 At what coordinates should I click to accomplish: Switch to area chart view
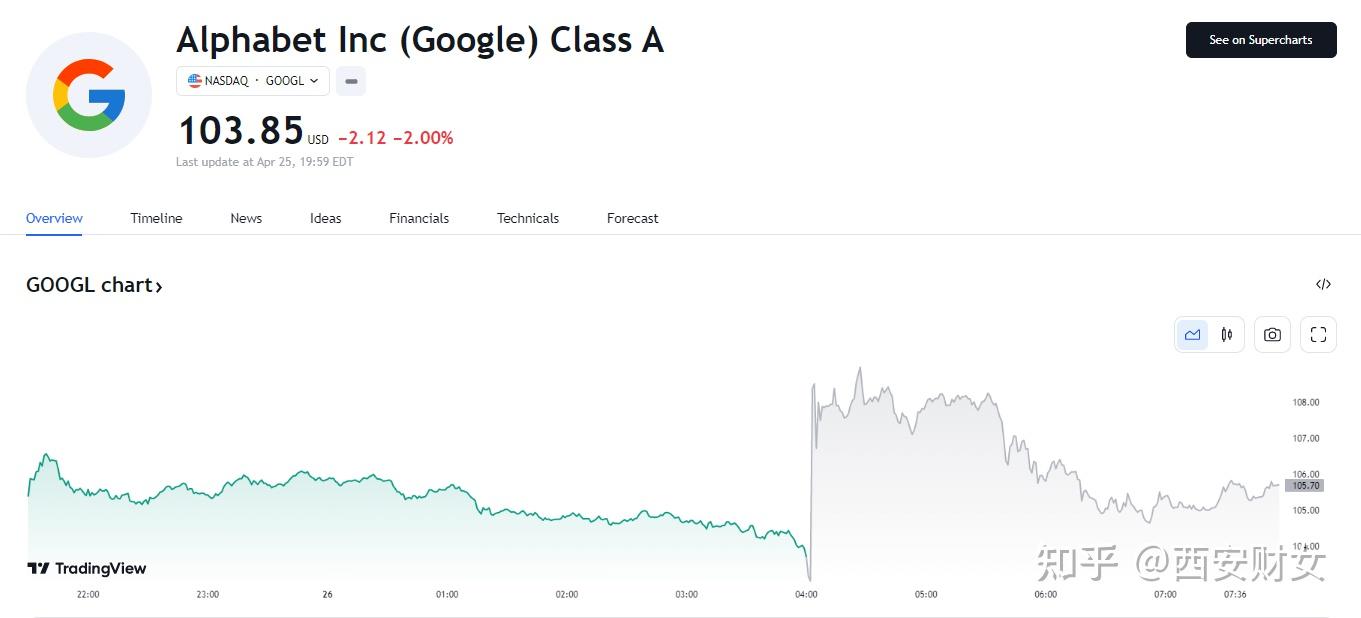click(1192, 335)
